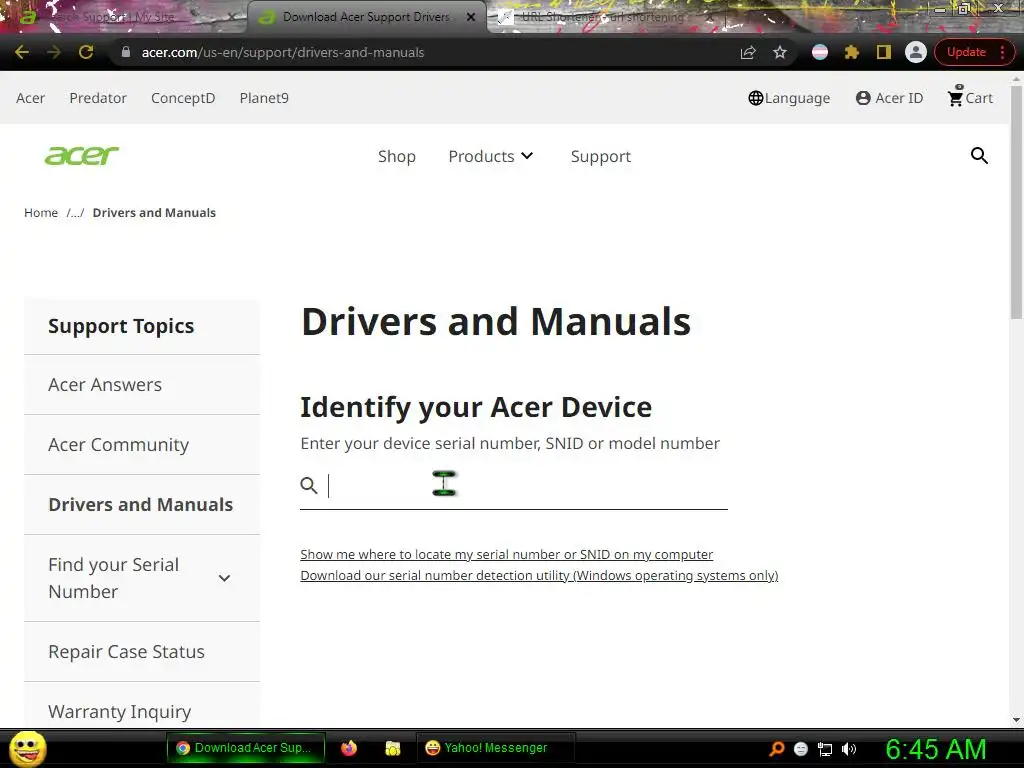Image resolution: width=1024 pixels, height=768 pixels.
Task: Select the Download Acer Sup... taskbar button
Action: [246, 748]
